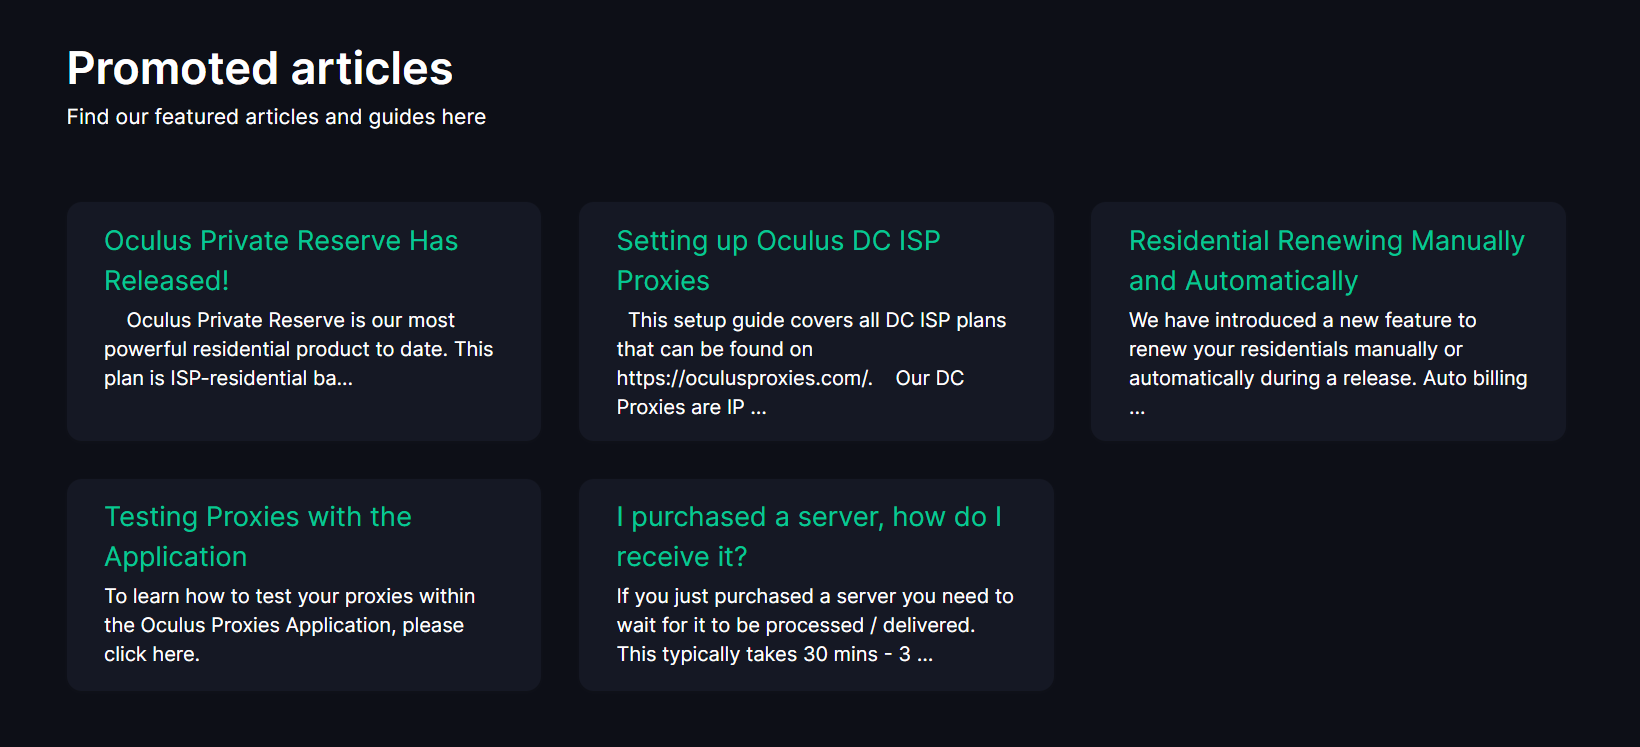Click trailing ellipsis in Residential Renewing card
Screen dimensions: 1640x747
pyautogui.click(x=1137, y=408)
